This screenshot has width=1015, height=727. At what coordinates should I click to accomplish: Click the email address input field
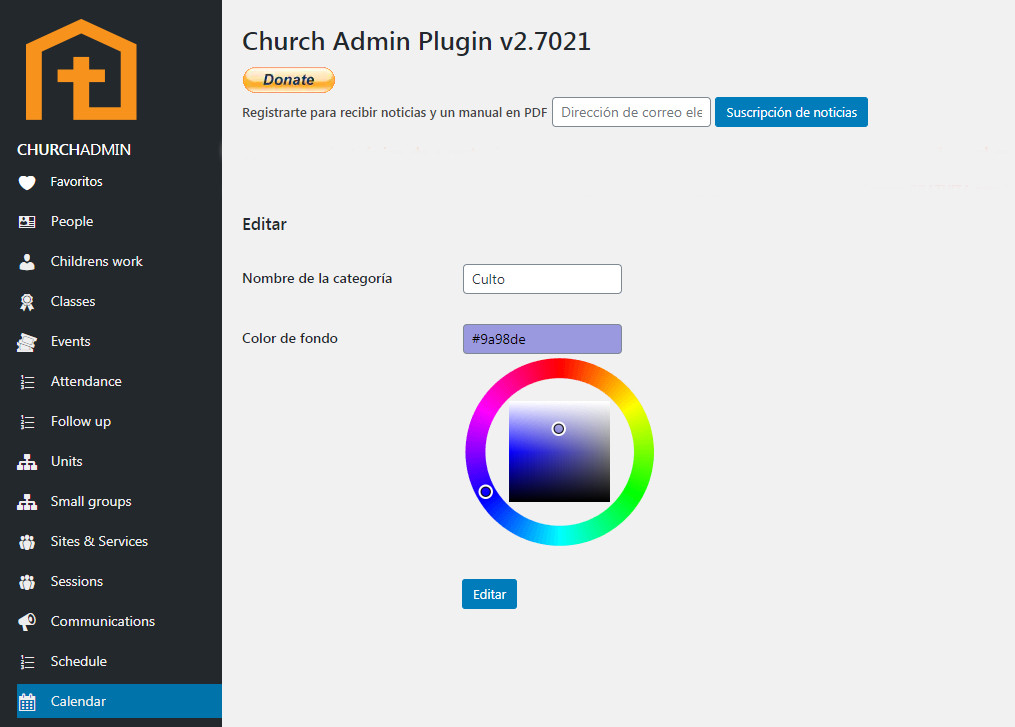click(631, 112)
